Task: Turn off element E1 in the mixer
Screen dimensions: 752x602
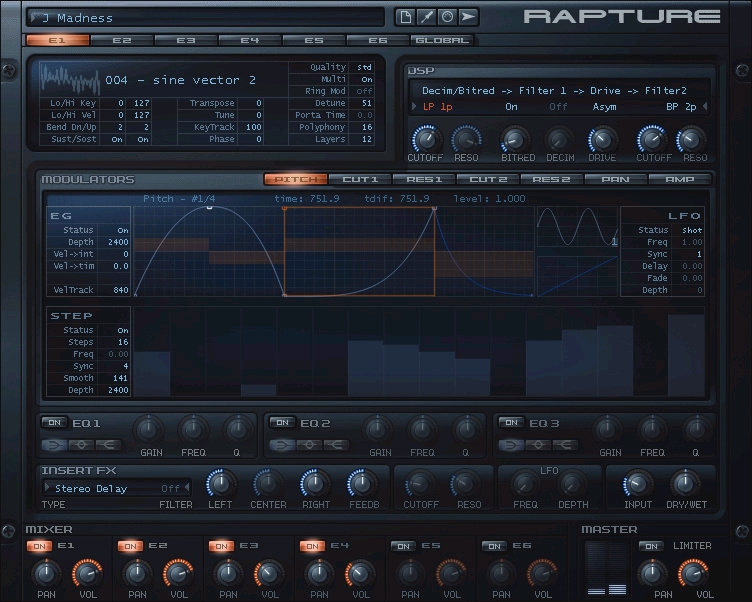Action: 39,546
